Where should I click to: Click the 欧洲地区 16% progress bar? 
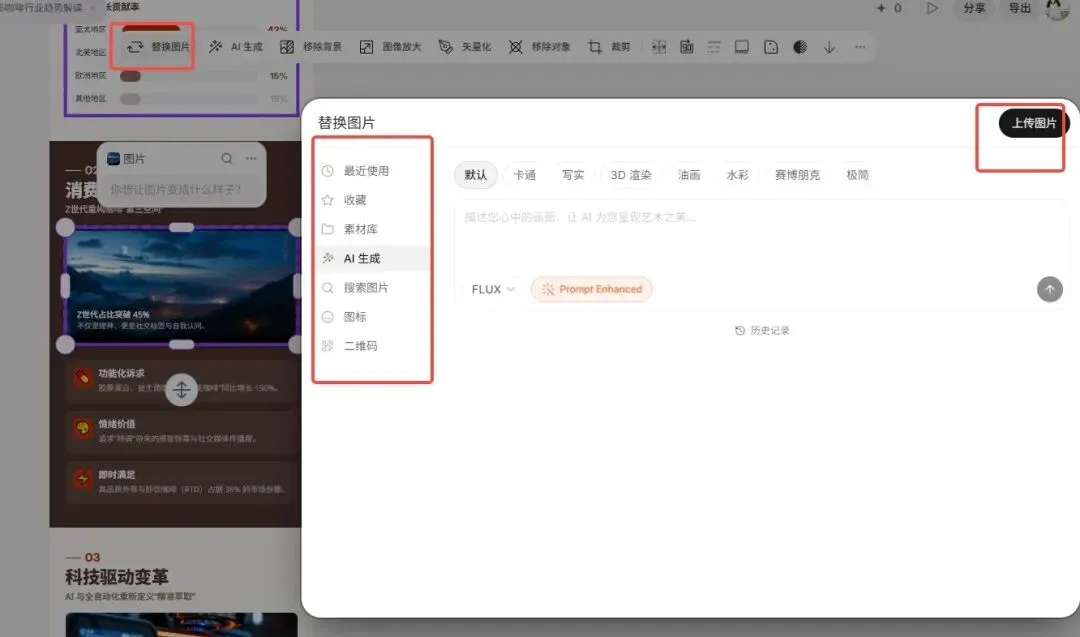coord(188,76)
